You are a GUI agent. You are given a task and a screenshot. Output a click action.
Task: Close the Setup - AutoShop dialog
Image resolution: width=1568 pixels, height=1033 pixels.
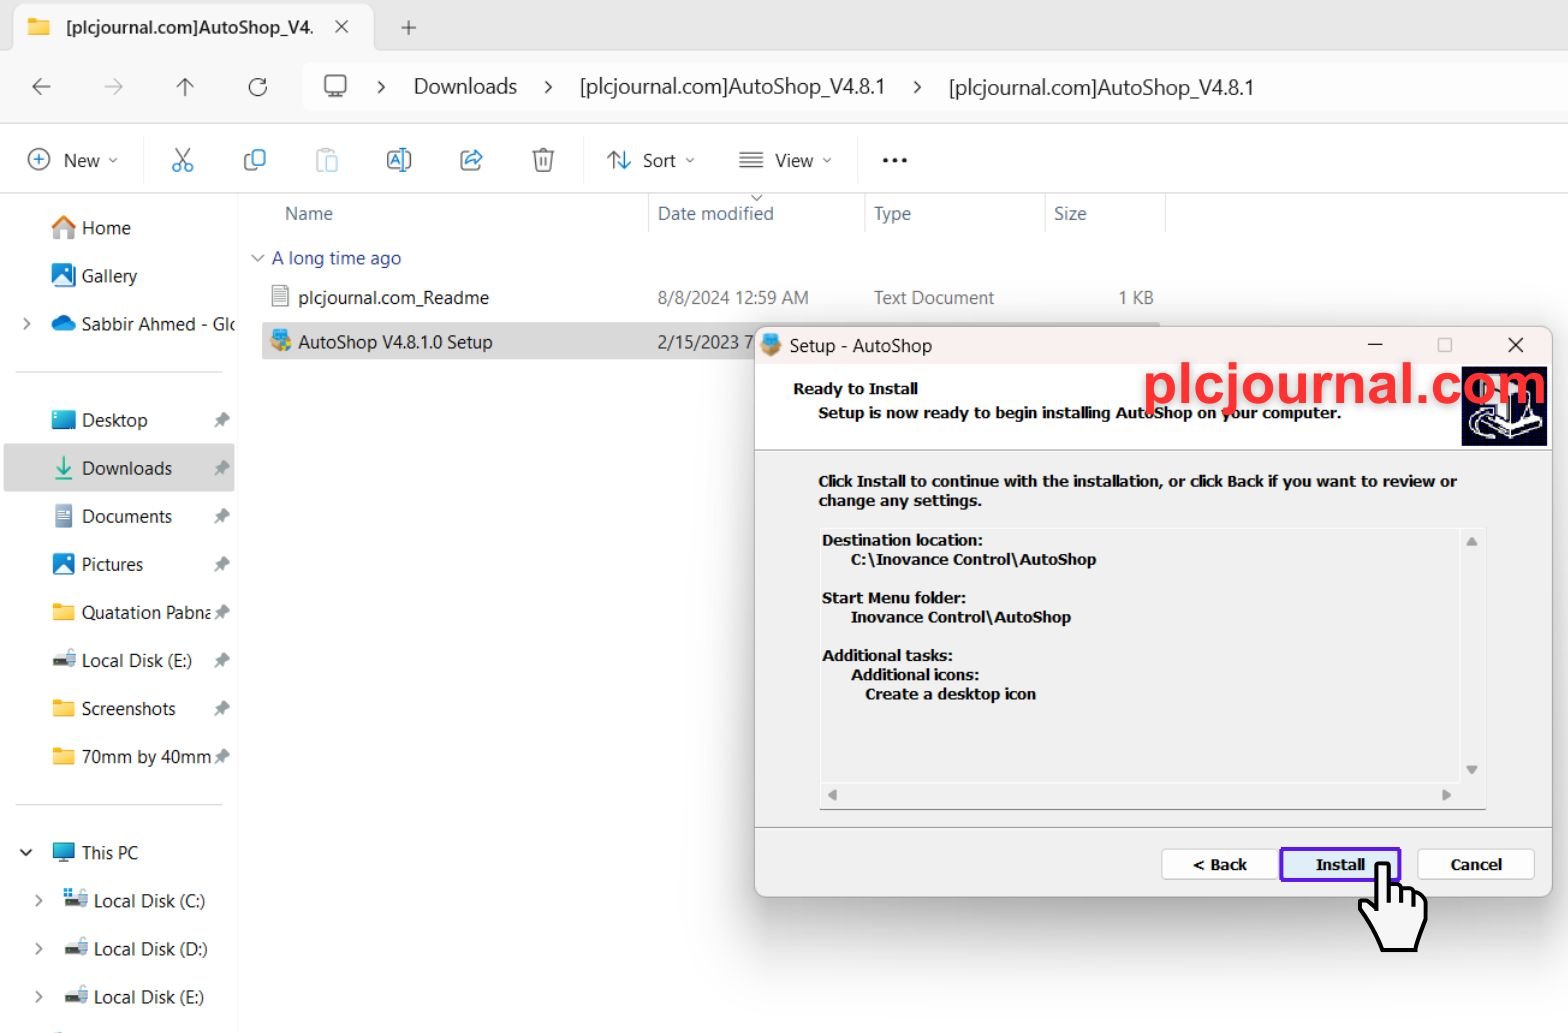tap(1516, 345)
